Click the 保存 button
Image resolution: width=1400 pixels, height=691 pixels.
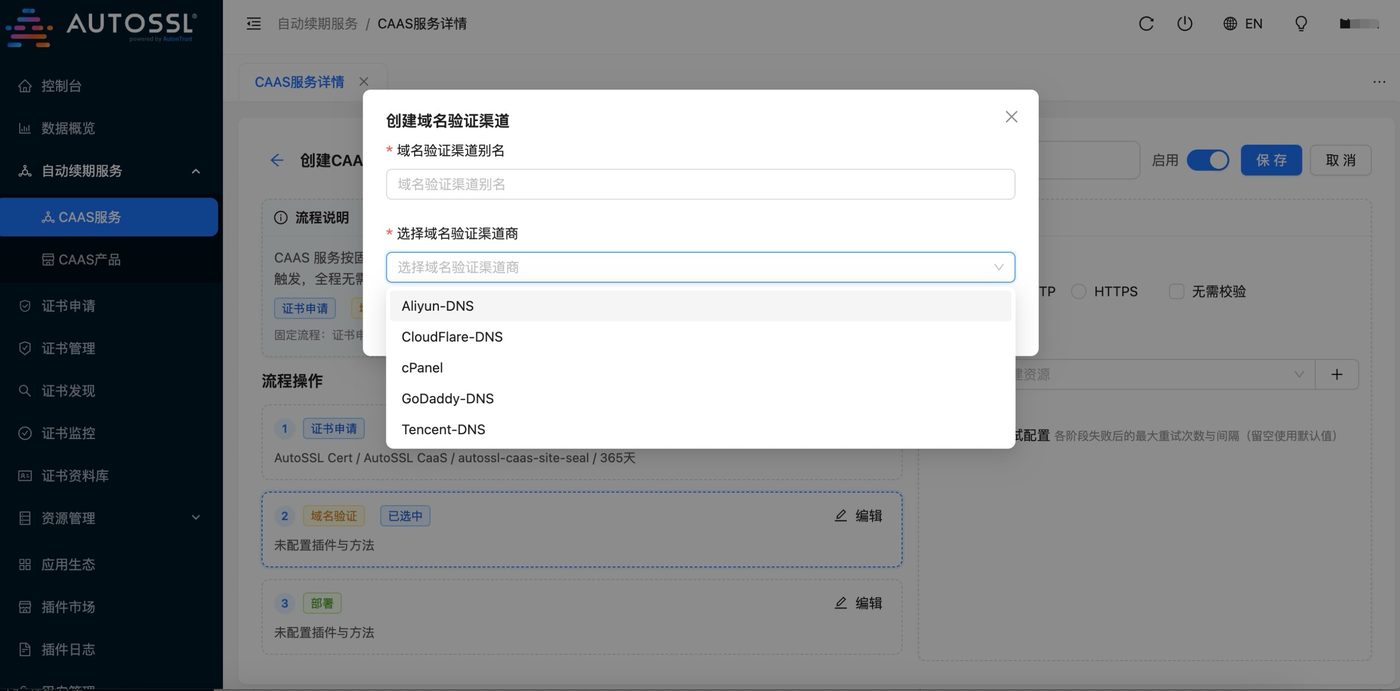coord(1271,160)
